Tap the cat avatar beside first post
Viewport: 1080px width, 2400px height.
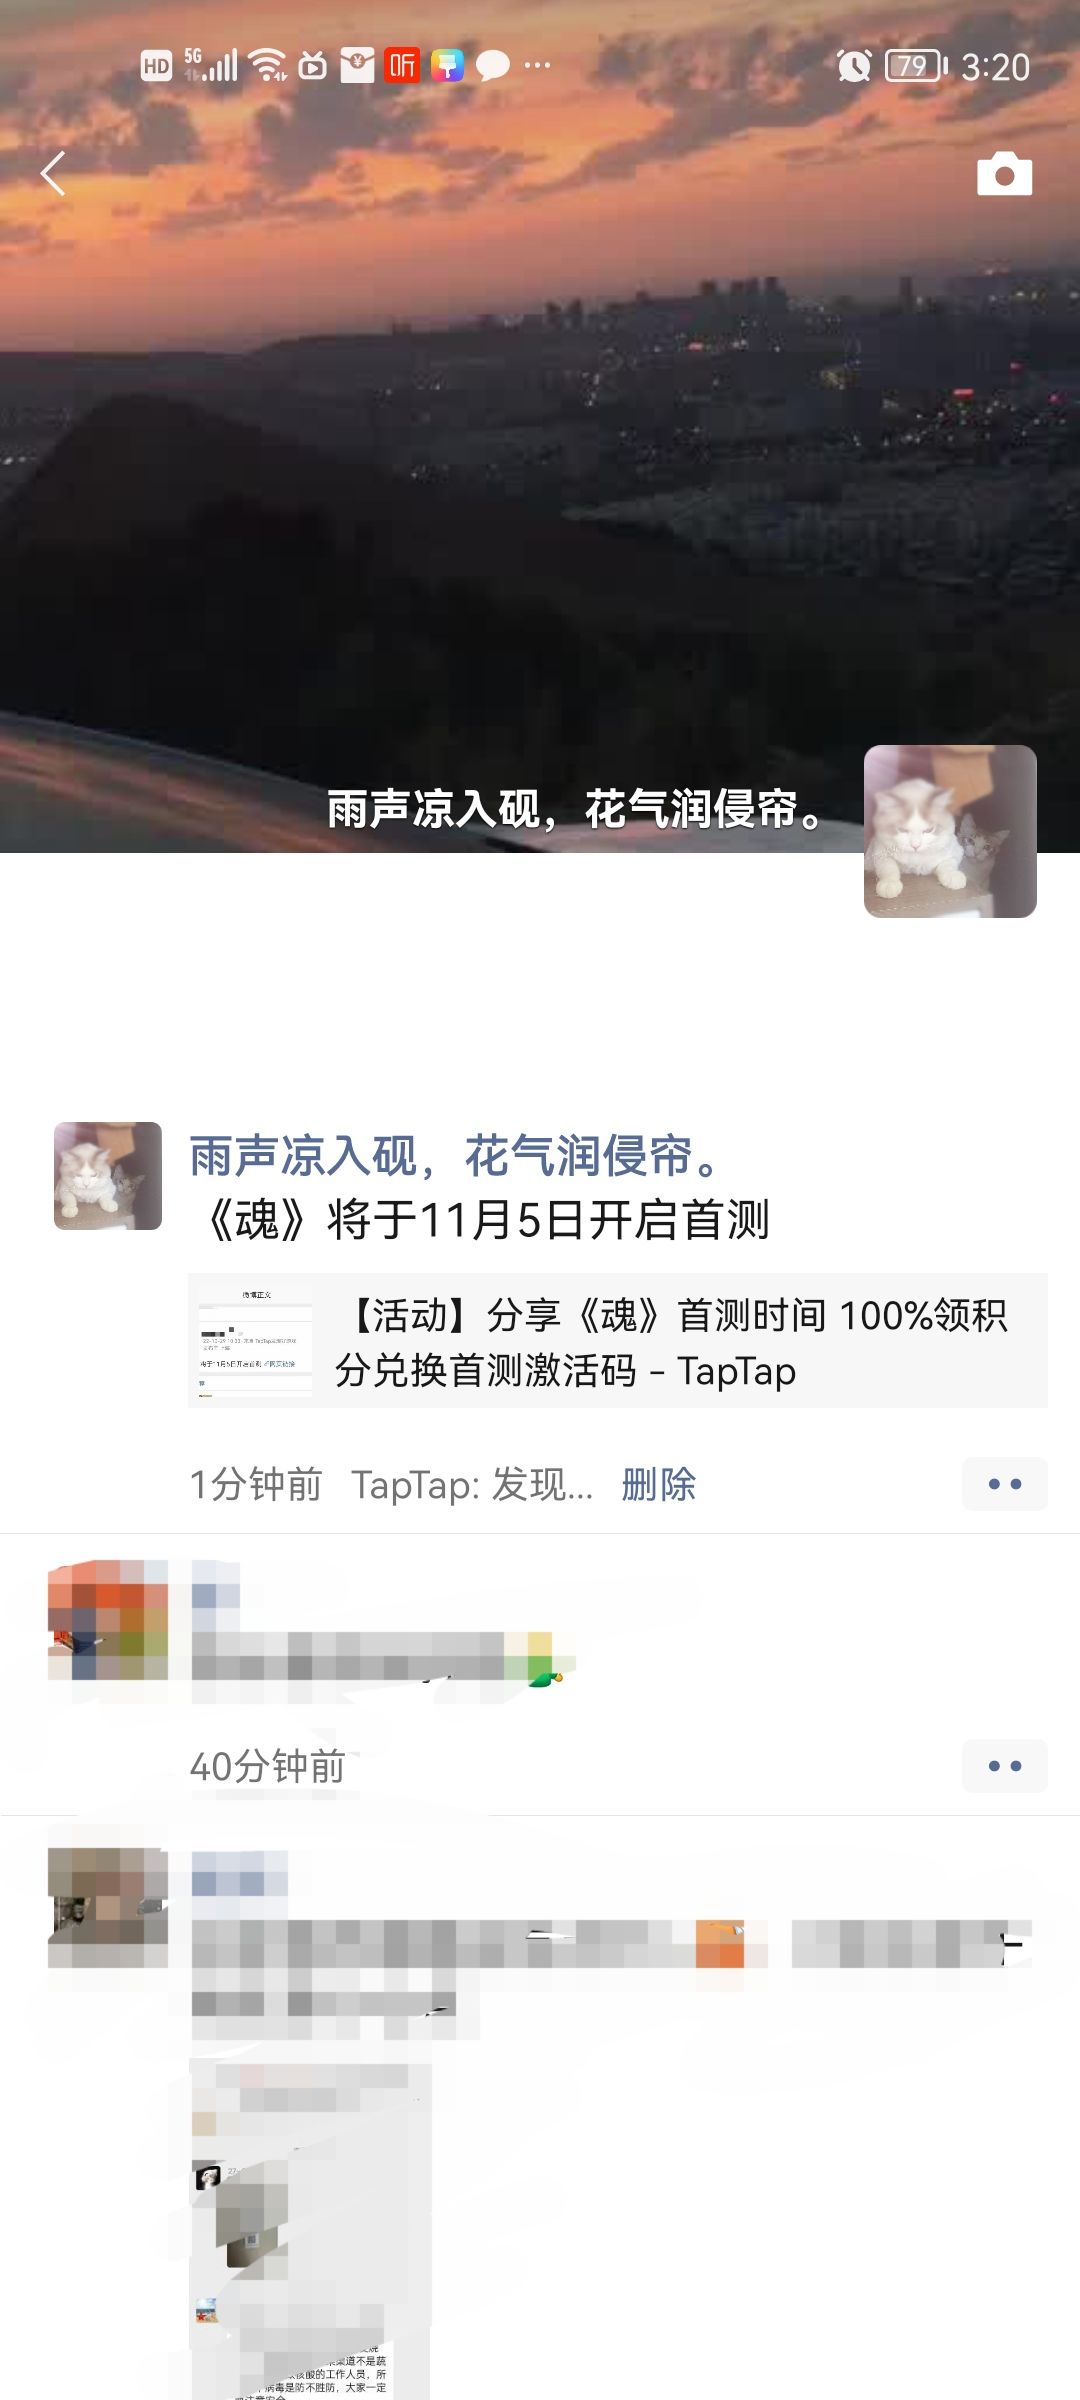pos(108,1176)
